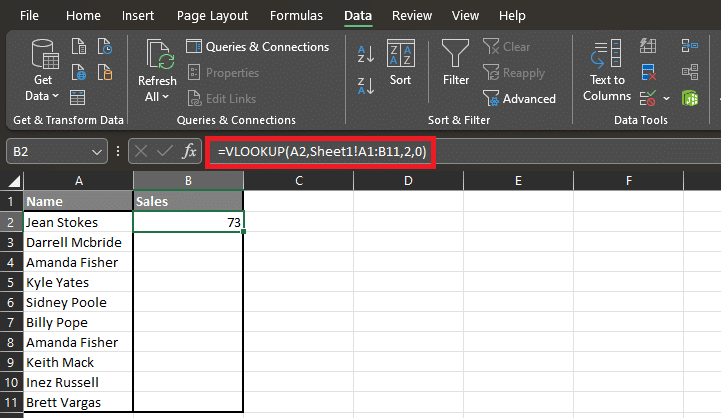The width and height of the screenshot is (721, 418).
Task: Click the greyed-out Edit Links button
Action: click(x=222, y=98)
